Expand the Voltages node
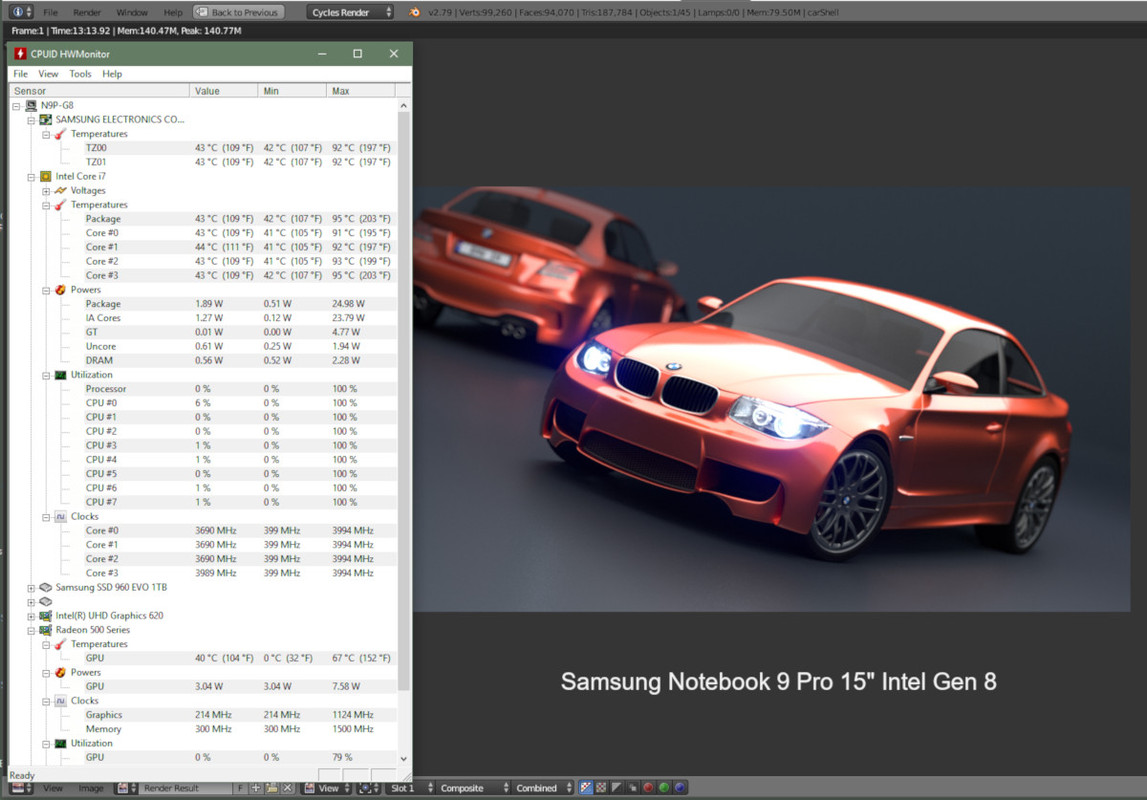Image resolution: width=1147 pixels, height=800 pixels. (46, 191)
